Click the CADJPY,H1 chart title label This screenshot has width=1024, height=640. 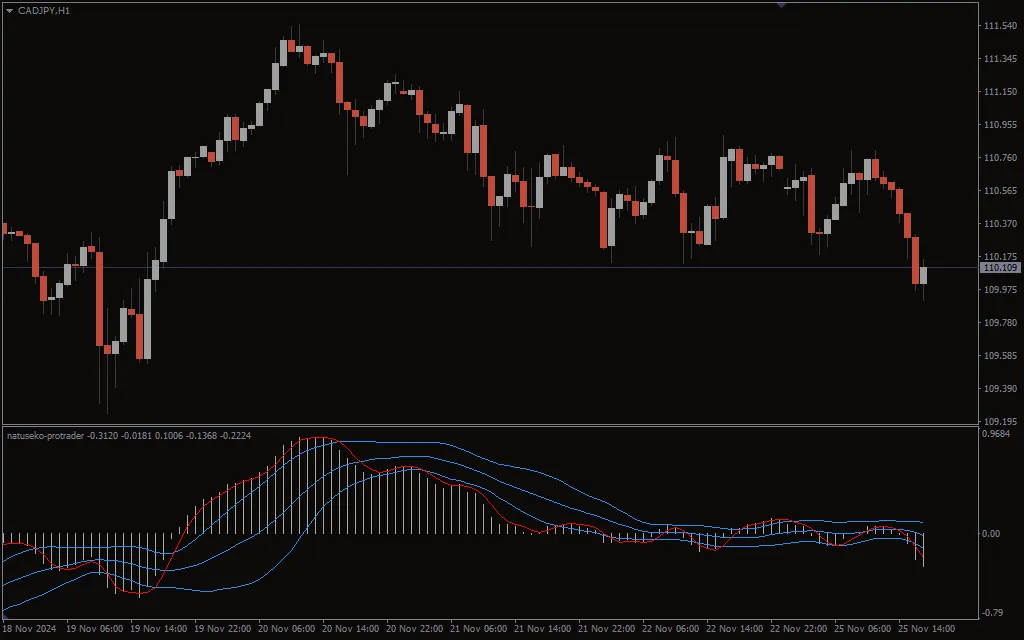tap(44, 10)
